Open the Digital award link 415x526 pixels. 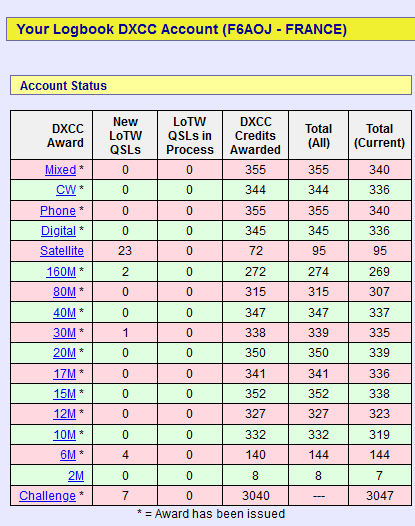point(58,231)
